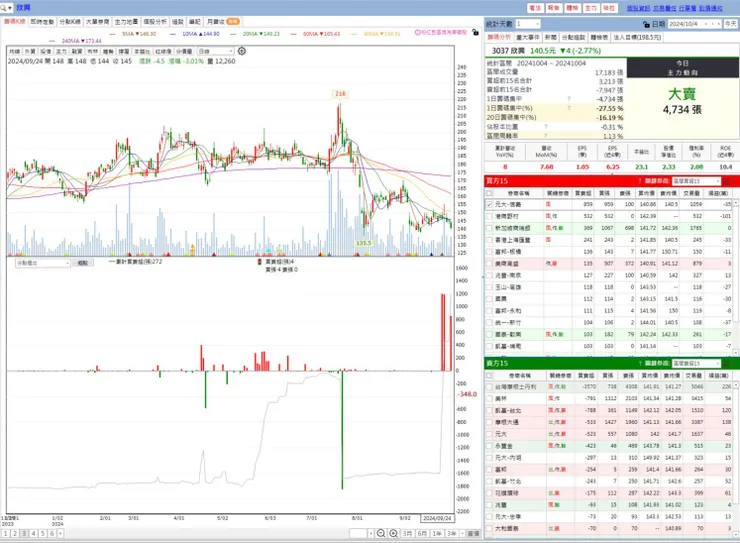740x543 pixels.
Task: Switch to the 法人目標(198.5元) tab
Action: [x=637, y=37]
